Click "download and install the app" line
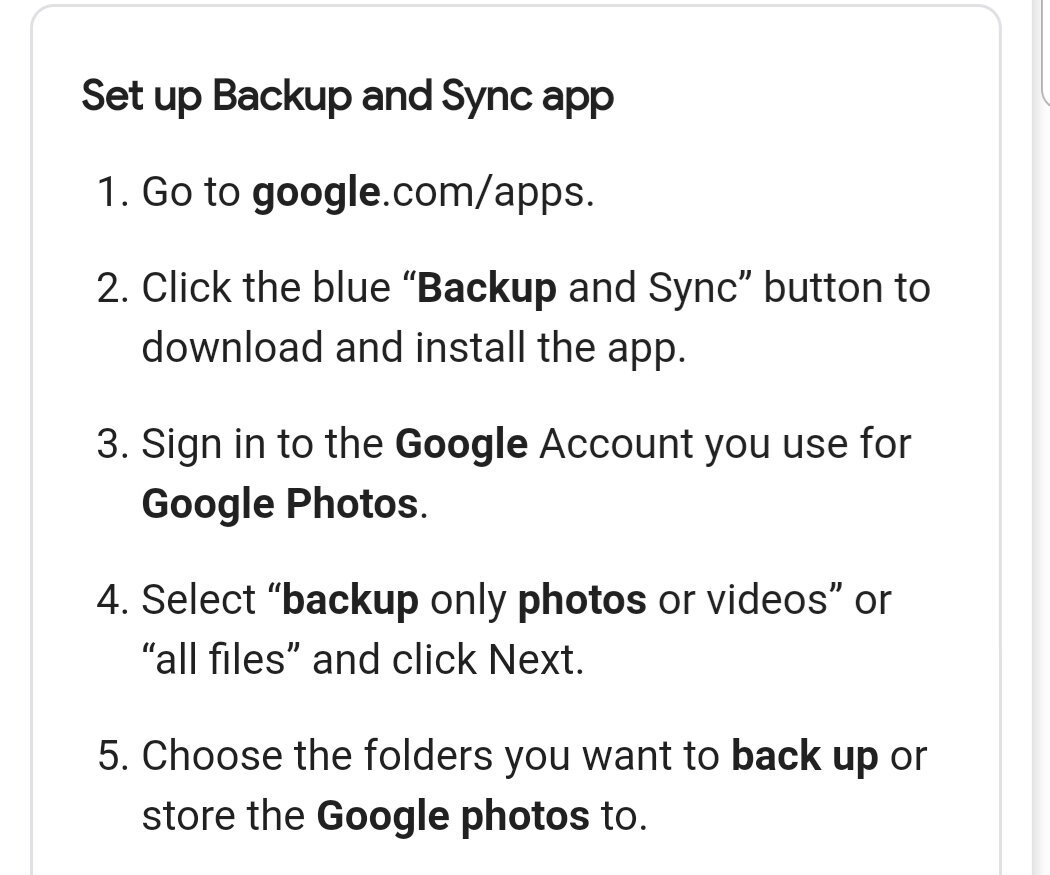This screenshot has width=1050, height=875. click(414, 348)
